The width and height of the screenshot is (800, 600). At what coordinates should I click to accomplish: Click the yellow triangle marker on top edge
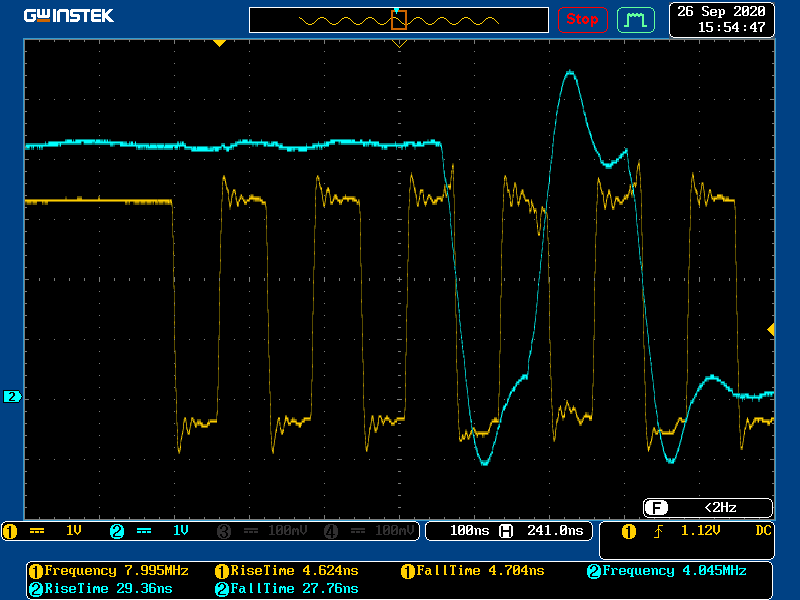(219, 43)
